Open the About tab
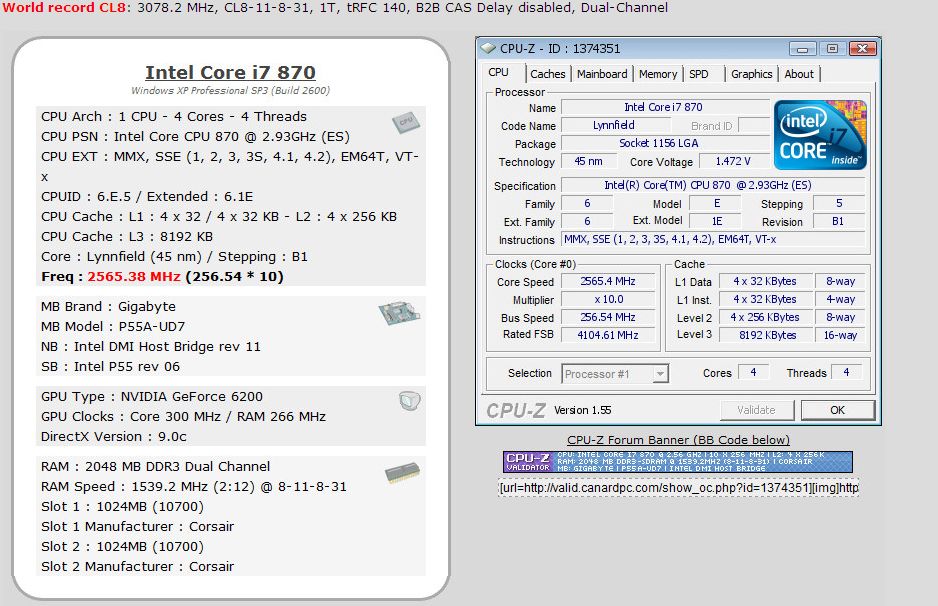Viewport: 938px width, 606px height. coord(799,74)
